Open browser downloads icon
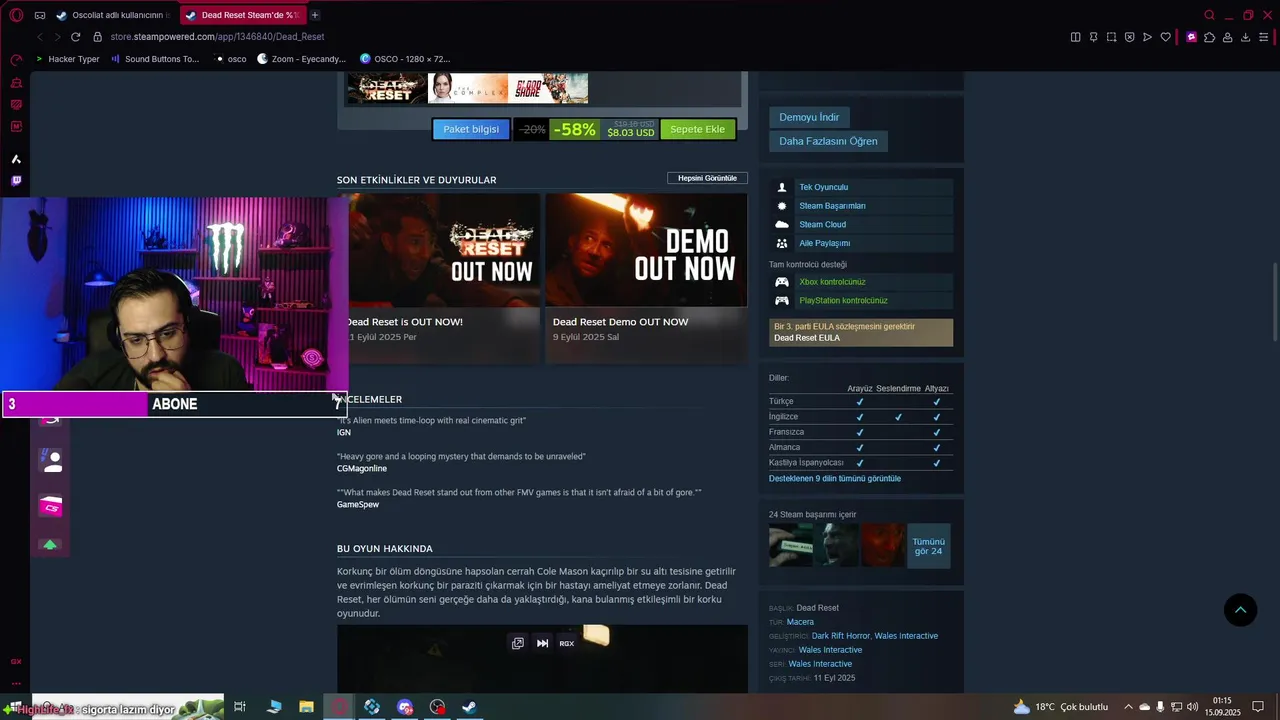This screenshot has width=1280, height=720. click(1245, 37)
